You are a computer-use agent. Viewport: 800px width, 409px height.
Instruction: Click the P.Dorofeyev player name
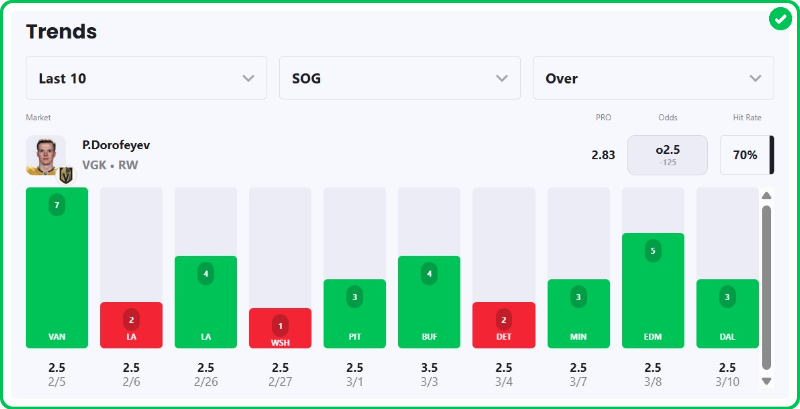(116, 146)
